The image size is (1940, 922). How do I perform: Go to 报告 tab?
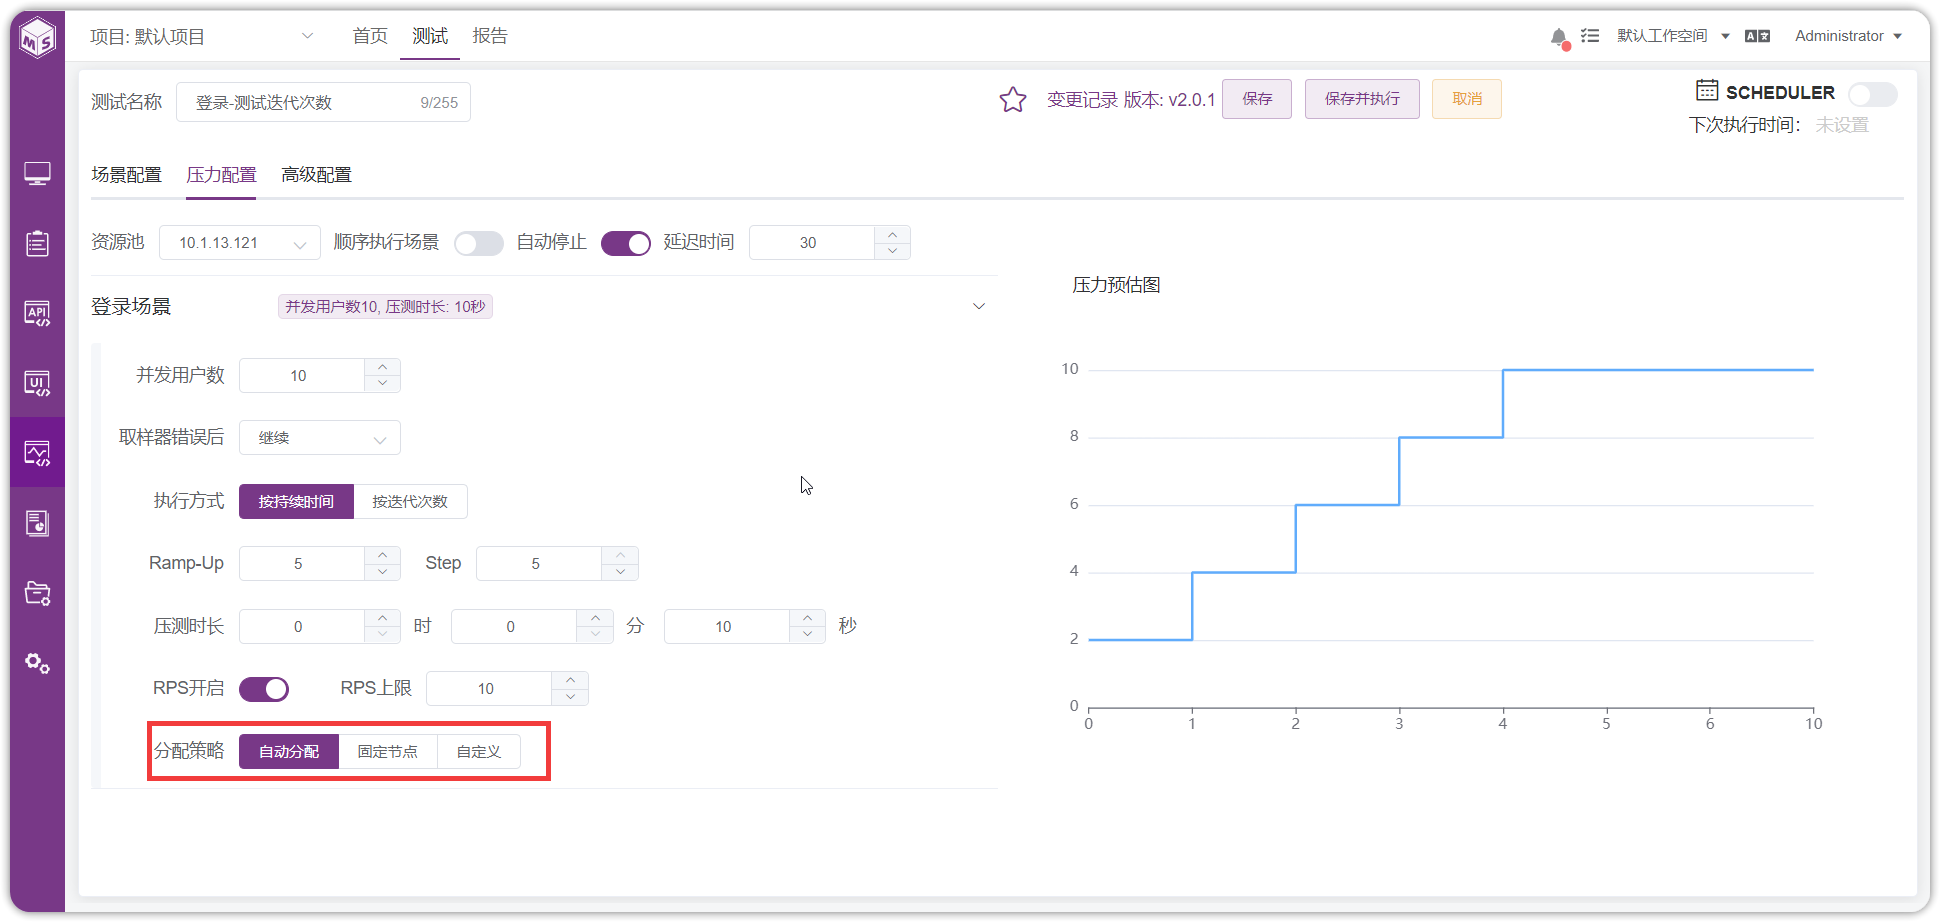[x=490, y=36]
